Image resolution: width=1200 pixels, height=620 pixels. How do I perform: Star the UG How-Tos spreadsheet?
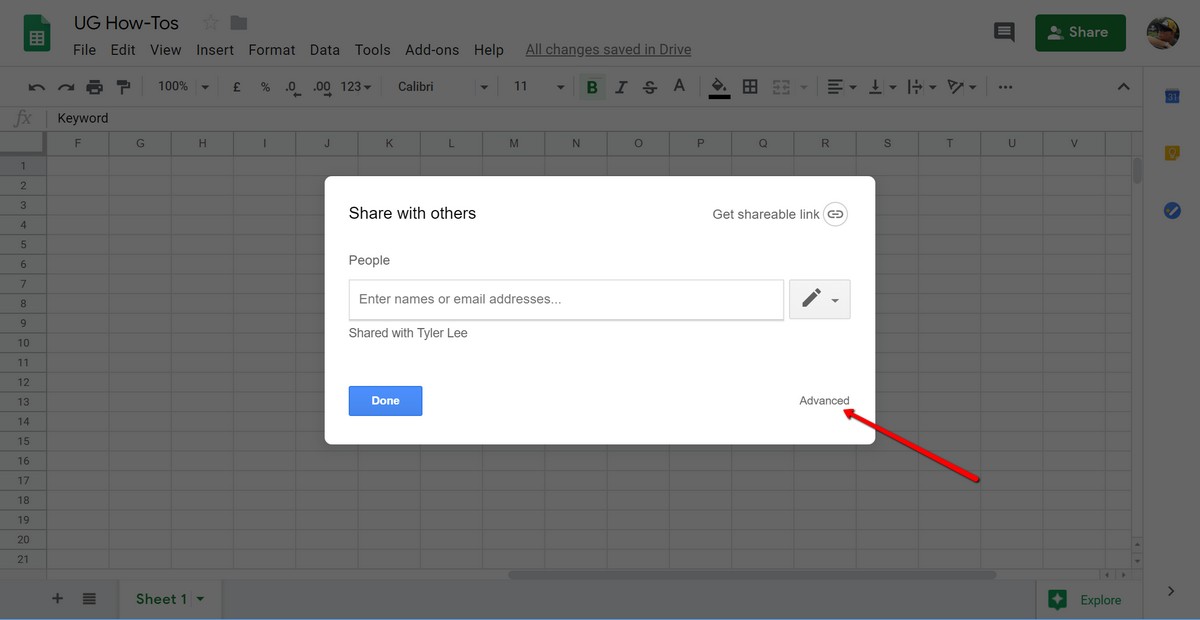click(209, 21)
